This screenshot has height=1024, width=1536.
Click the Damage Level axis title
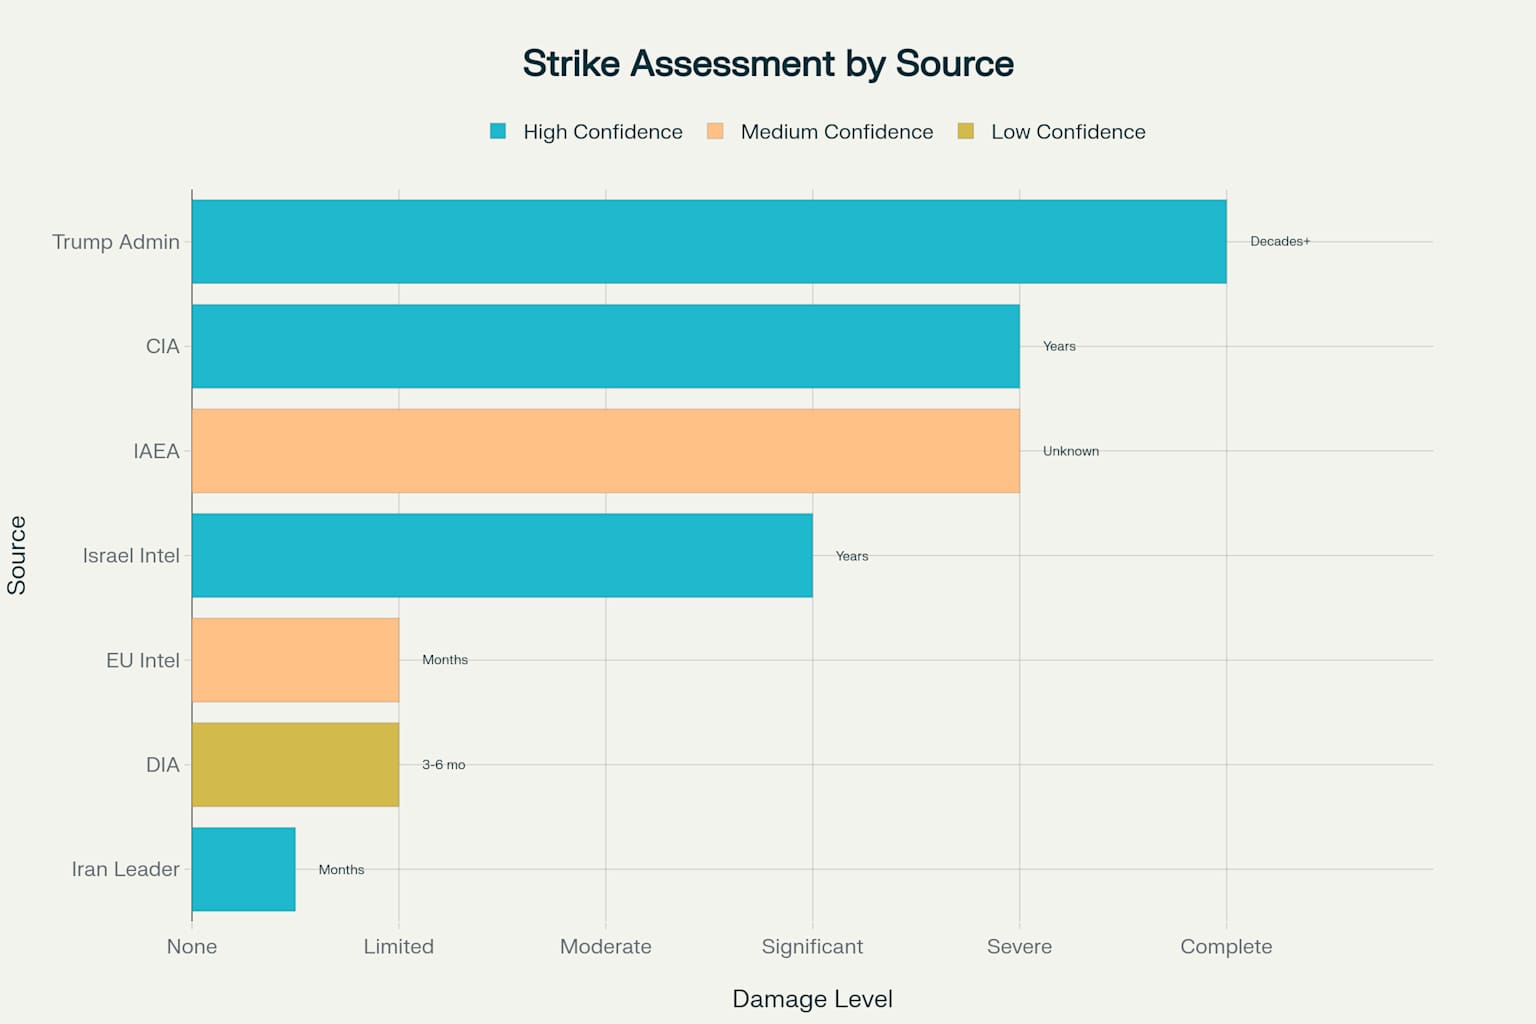point(812,999)
